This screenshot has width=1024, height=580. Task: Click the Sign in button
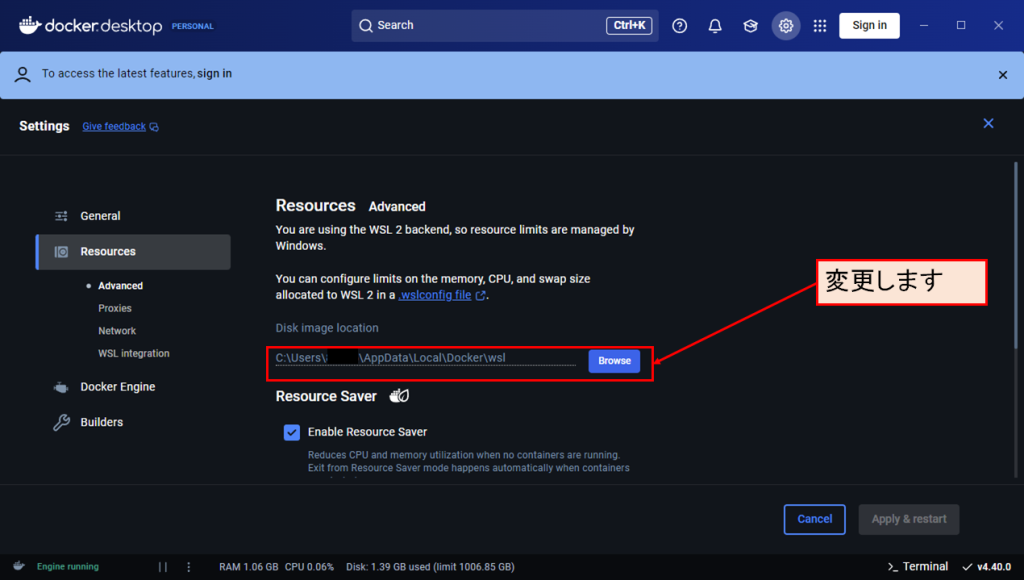[x=869, y=25]
